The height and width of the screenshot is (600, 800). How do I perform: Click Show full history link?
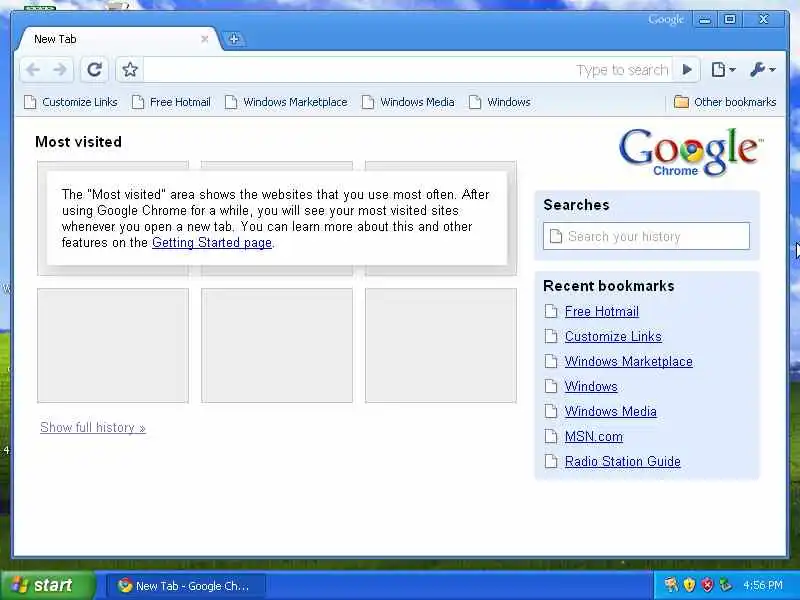coord(93,428)
